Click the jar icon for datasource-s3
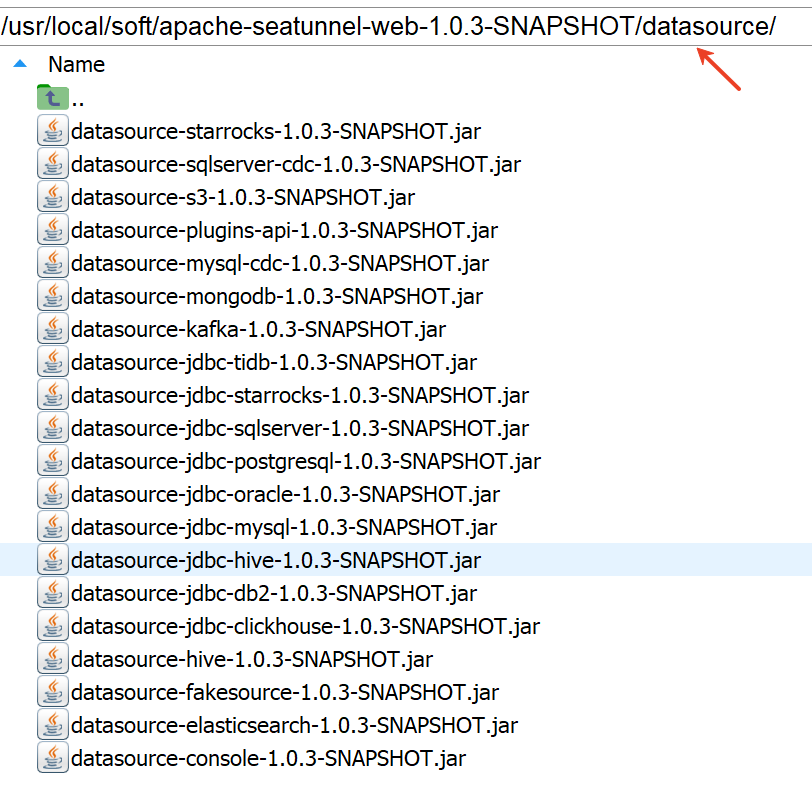The width and height of the screenshot is (812, 809). [x=53, y=197]
